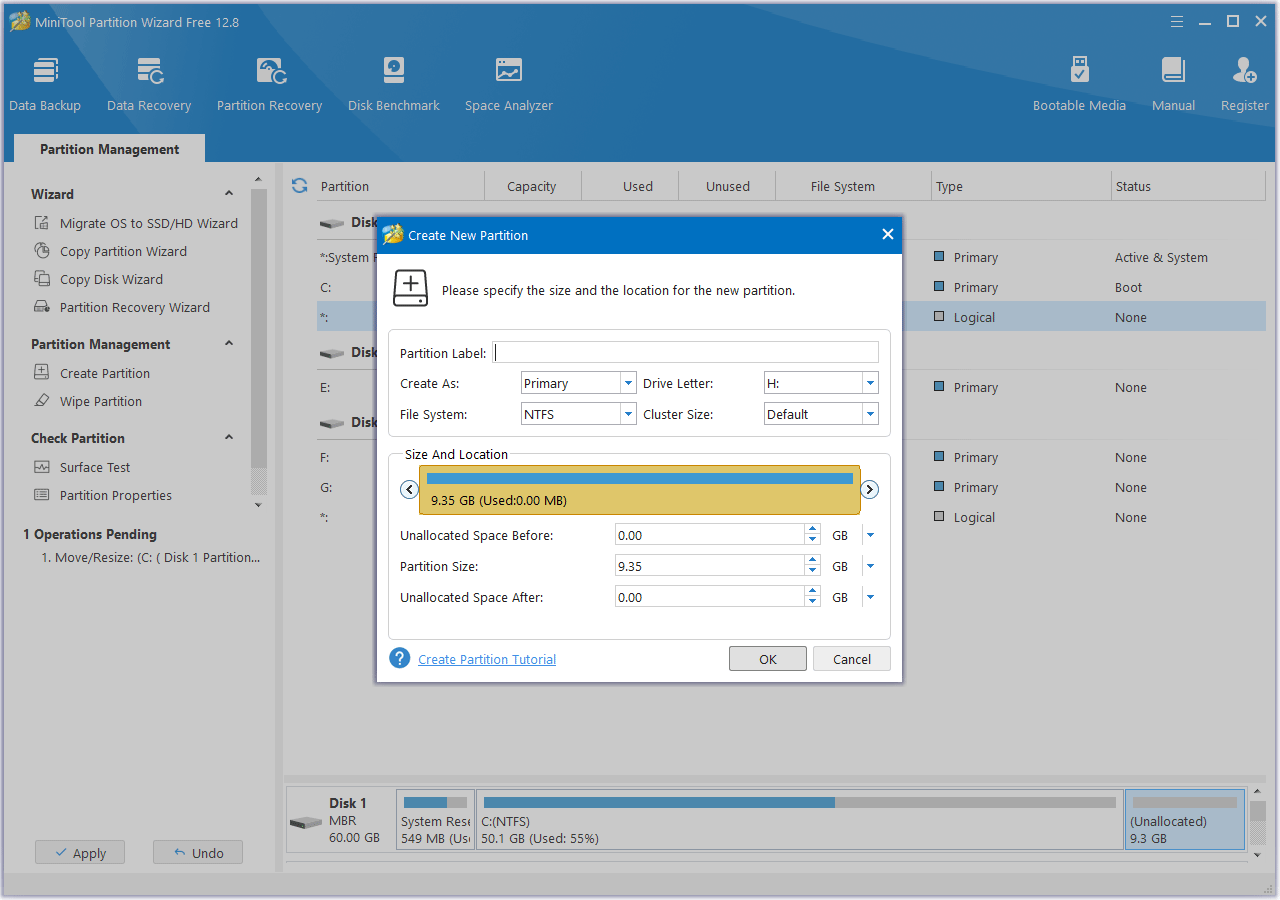Screen dimensions: 1280x900
Task: Open Space Analyzer
Action: (x=508, y=84)
